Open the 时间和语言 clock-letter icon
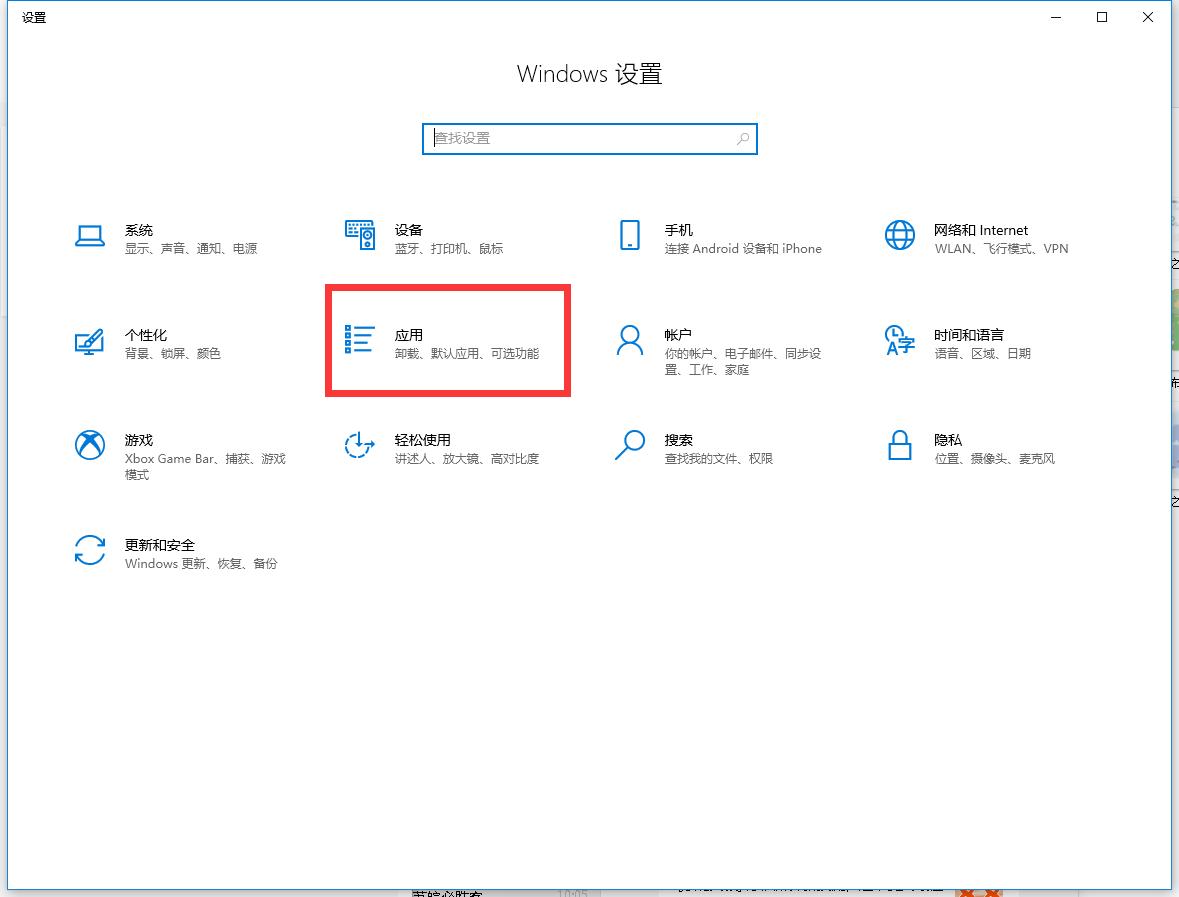1179x897 pixels. coord(899,340)
